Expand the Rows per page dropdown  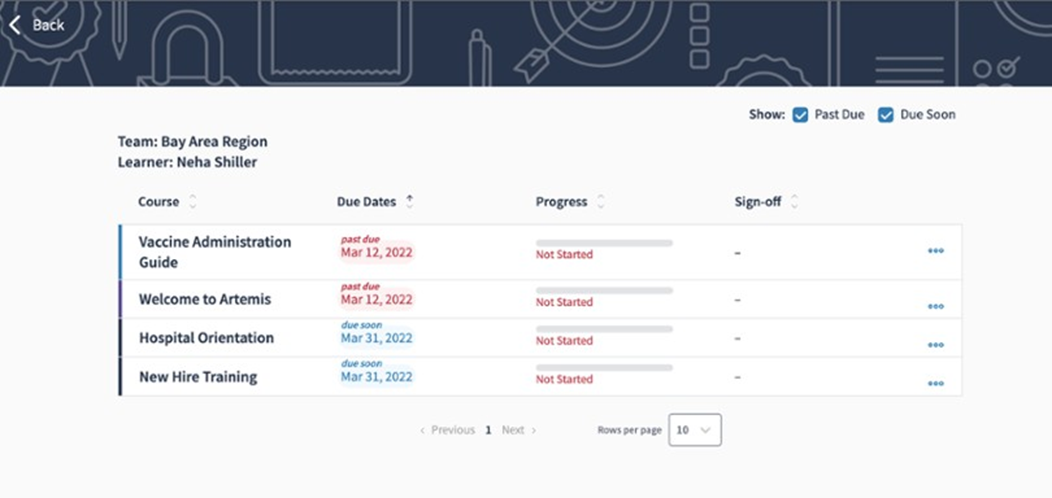[694, 430]
